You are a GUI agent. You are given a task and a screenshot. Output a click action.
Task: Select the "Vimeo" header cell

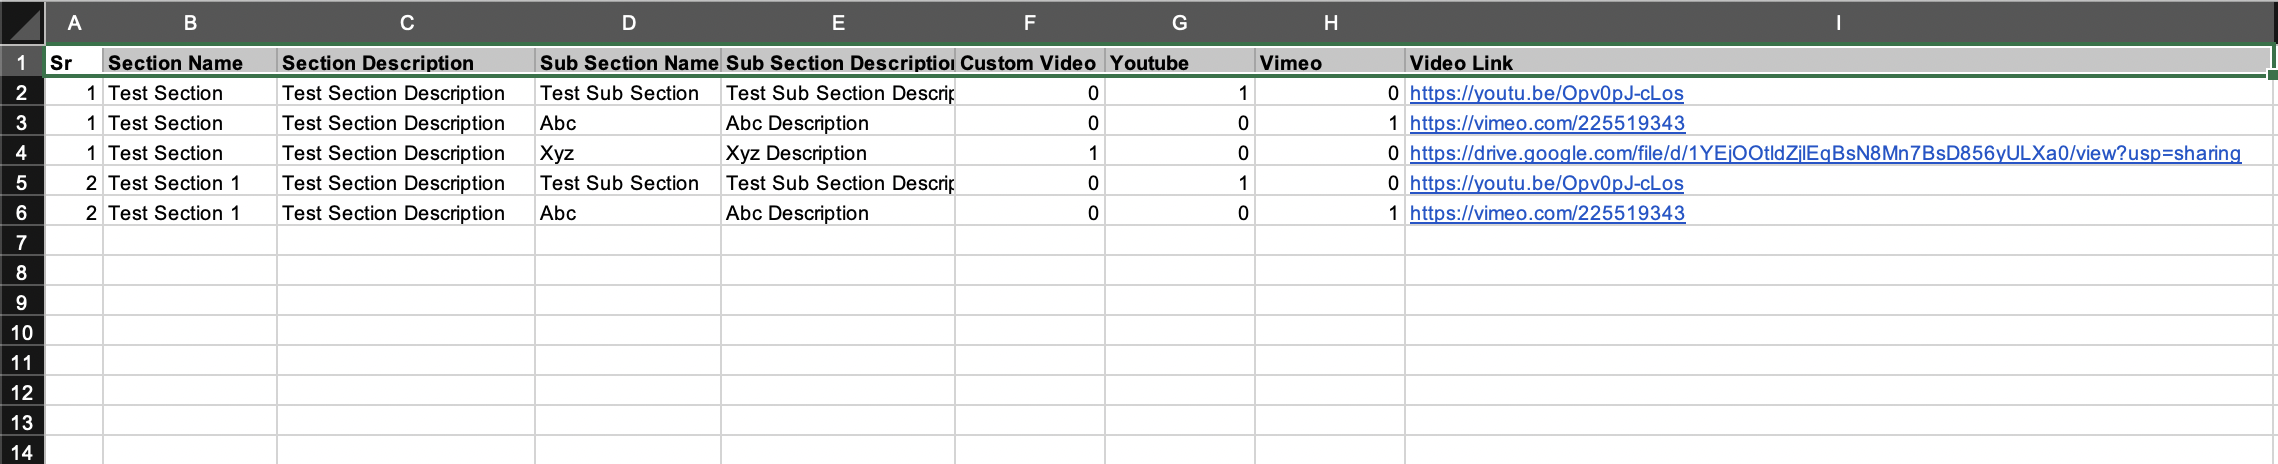coord(1330,62)
